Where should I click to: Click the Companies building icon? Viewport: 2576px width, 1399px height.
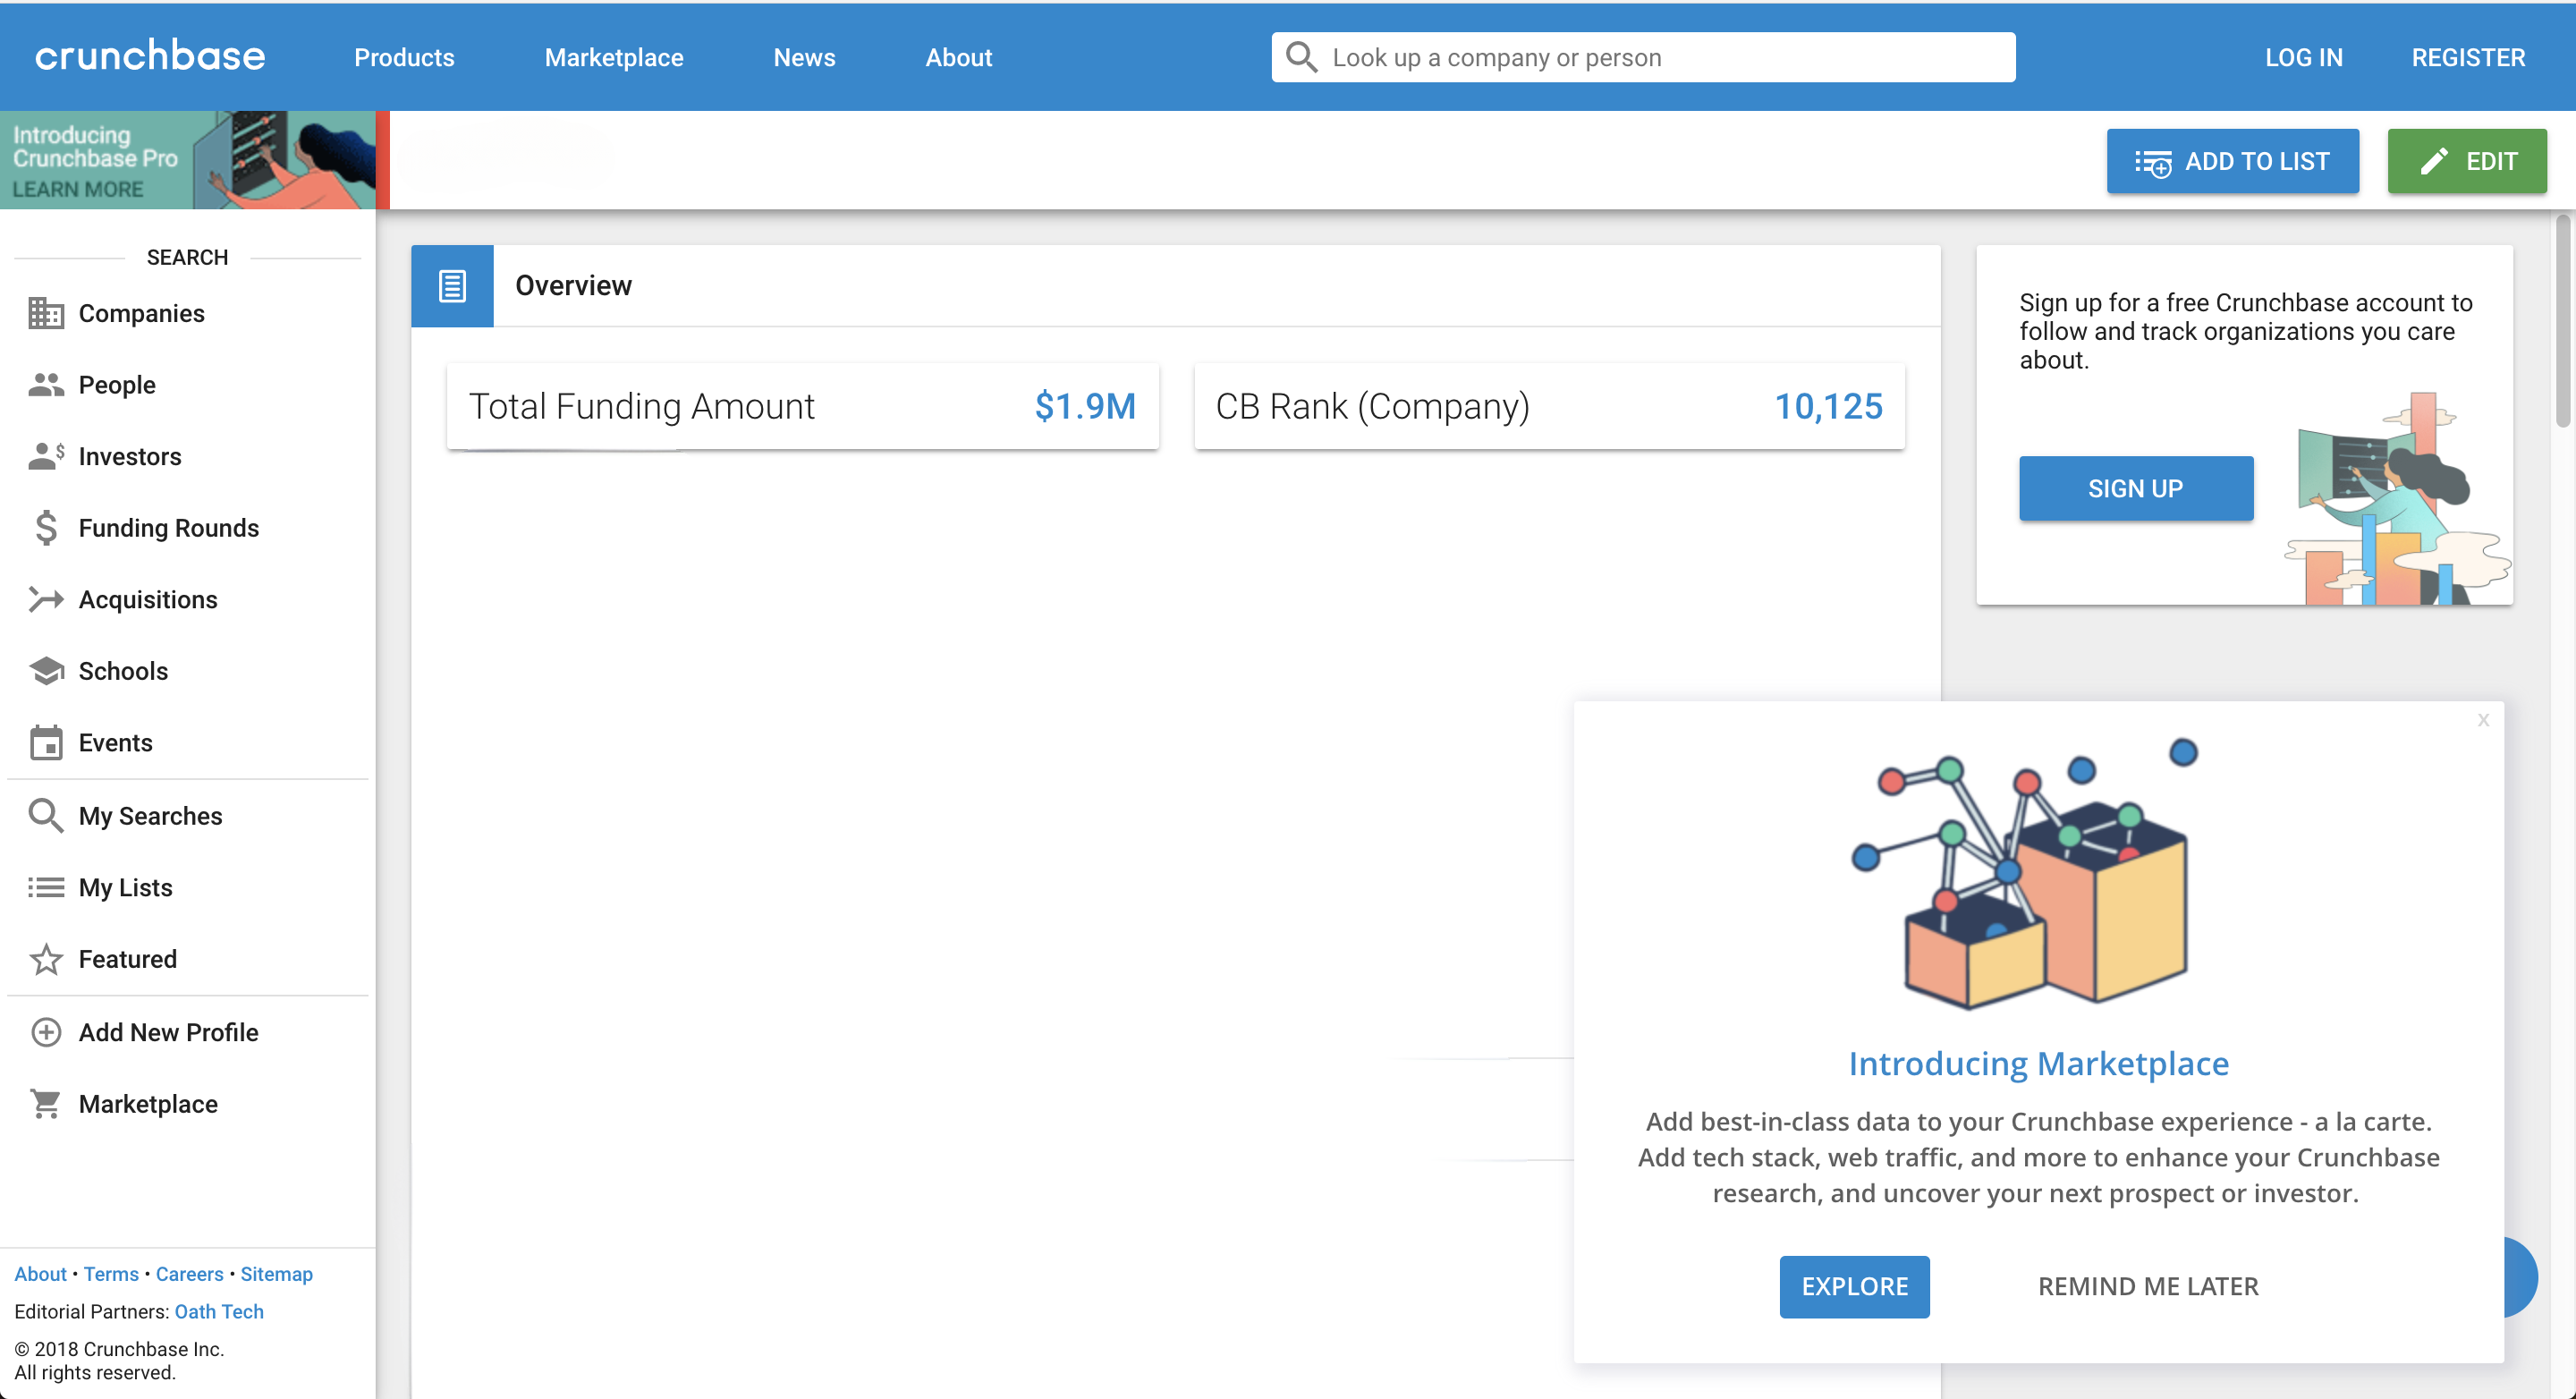click(x=46, y=313)
